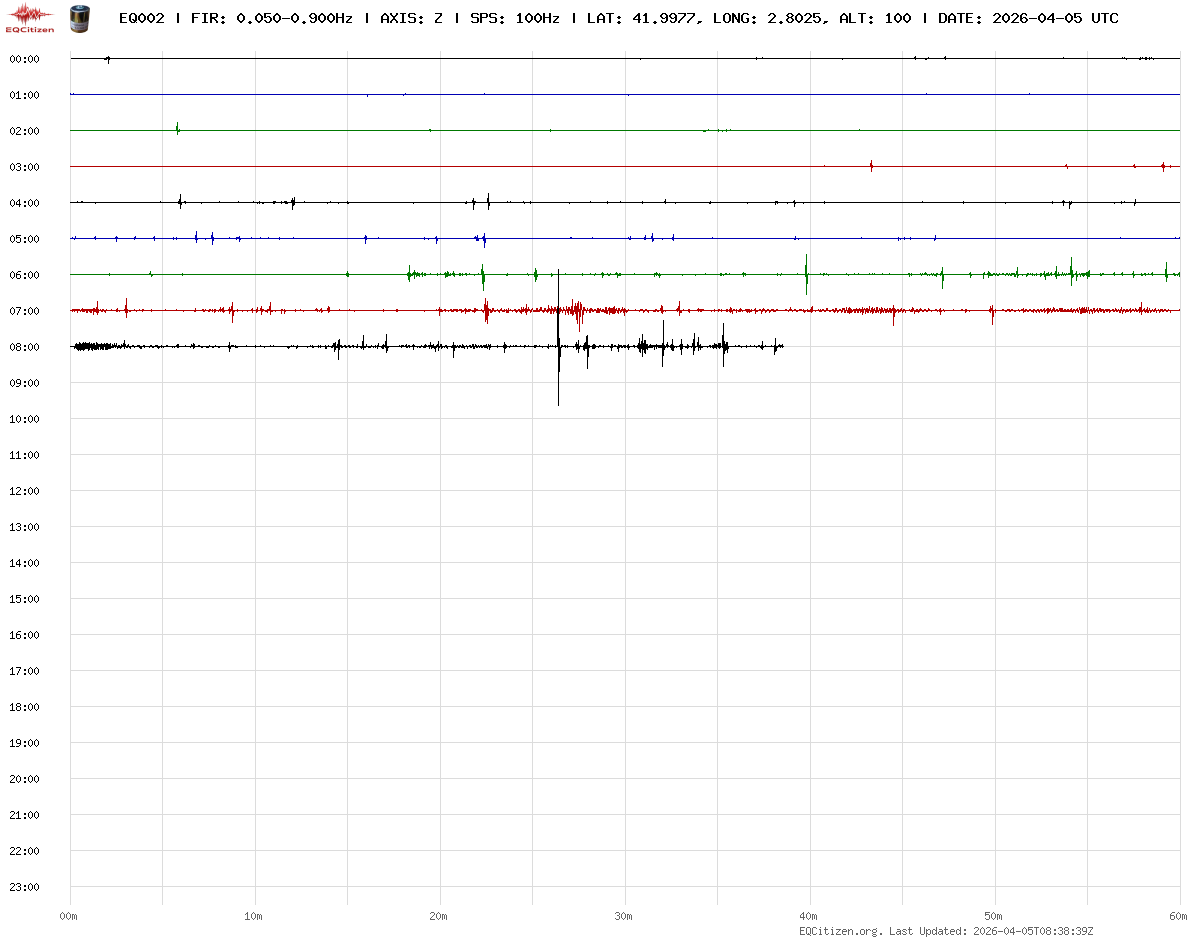The image size is (1200, 940).
Task: Click the 60m minute axis label
Action: [1178, 916]
